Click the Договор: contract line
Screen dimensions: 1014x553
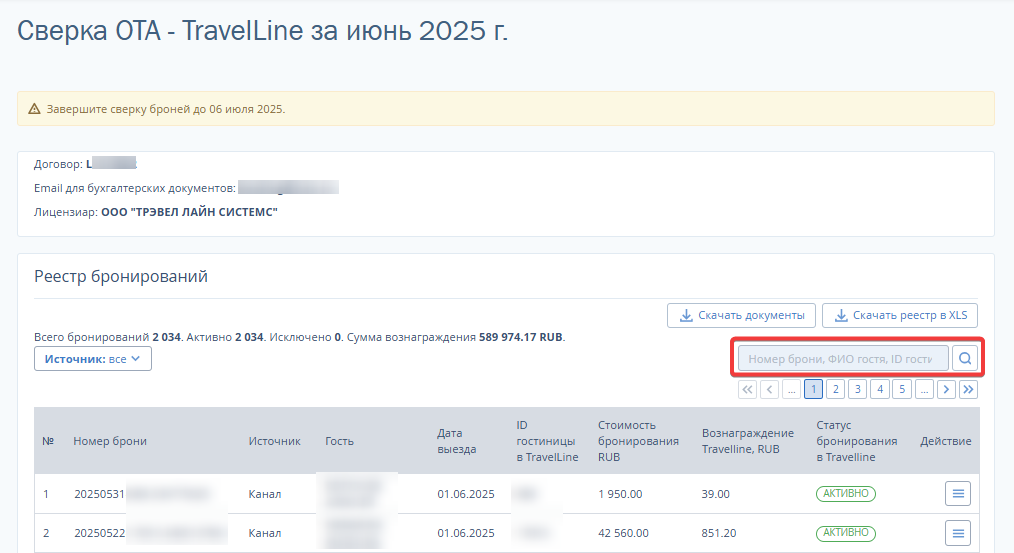point(85,164)
